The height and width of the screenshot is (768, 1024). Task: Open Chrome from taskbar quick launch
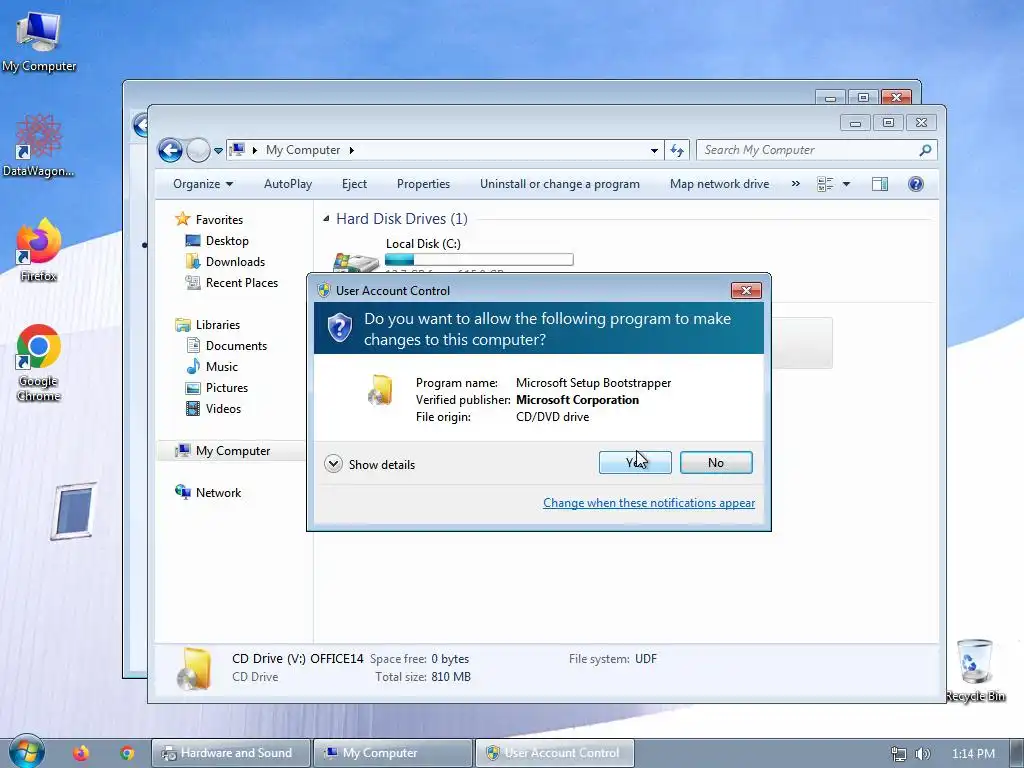click(127, 753)
